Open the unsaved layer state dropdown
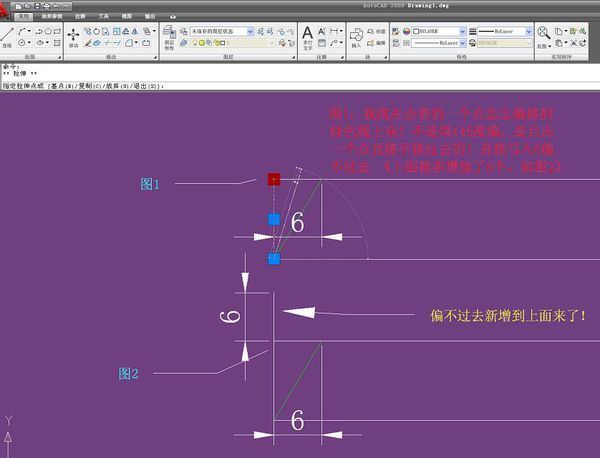The image size is (600, 458). 222,31
